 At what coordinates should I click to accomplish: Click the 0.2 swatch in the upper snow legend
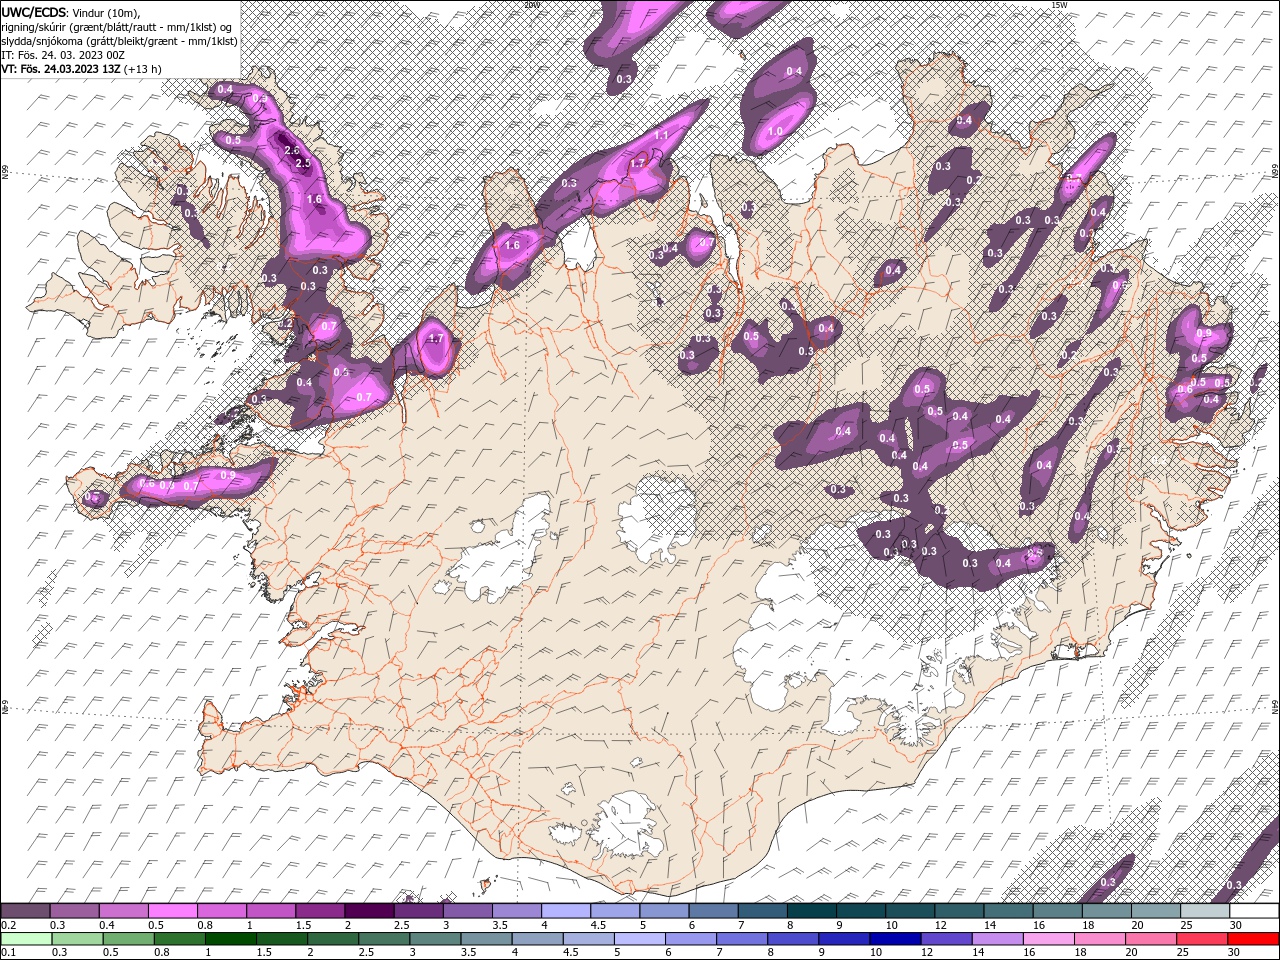click(x=25, y=911)
